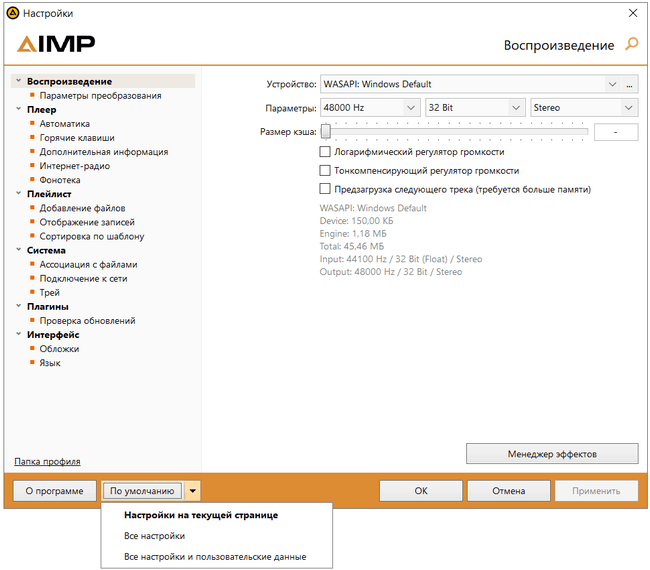Click the Device: 150,00 КБ text
This screenshot has width=650, height=570.
[356, 221]
